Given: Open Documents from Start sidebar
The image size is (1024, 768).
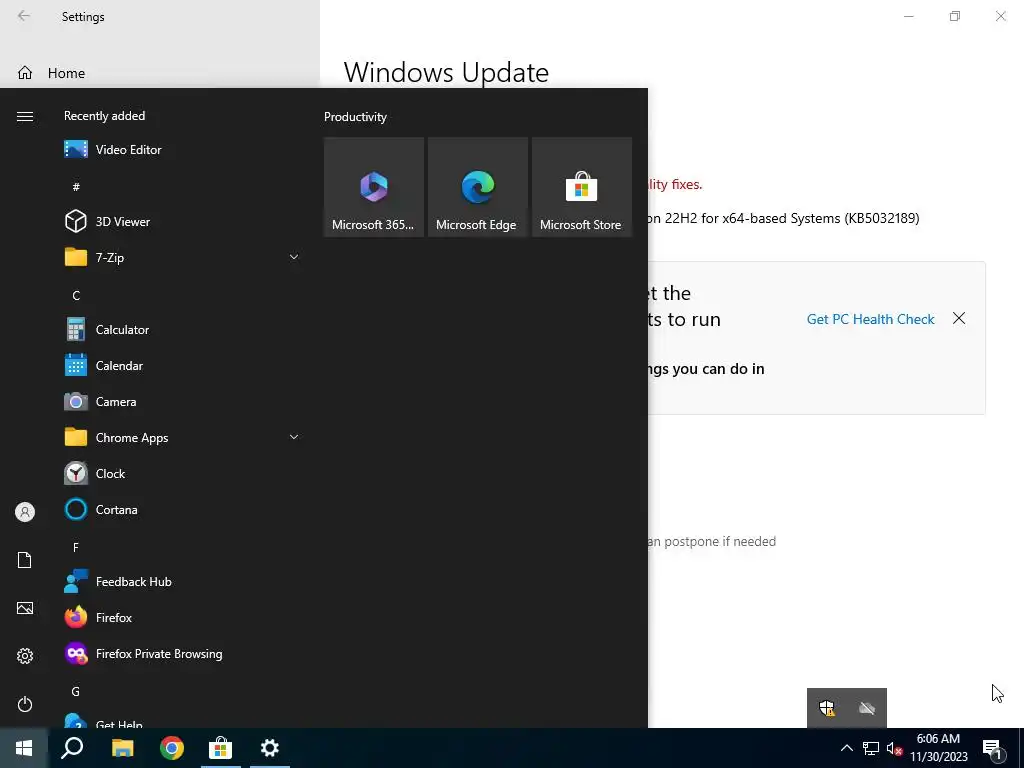Looking at the screenshot, I should [25, 560].
